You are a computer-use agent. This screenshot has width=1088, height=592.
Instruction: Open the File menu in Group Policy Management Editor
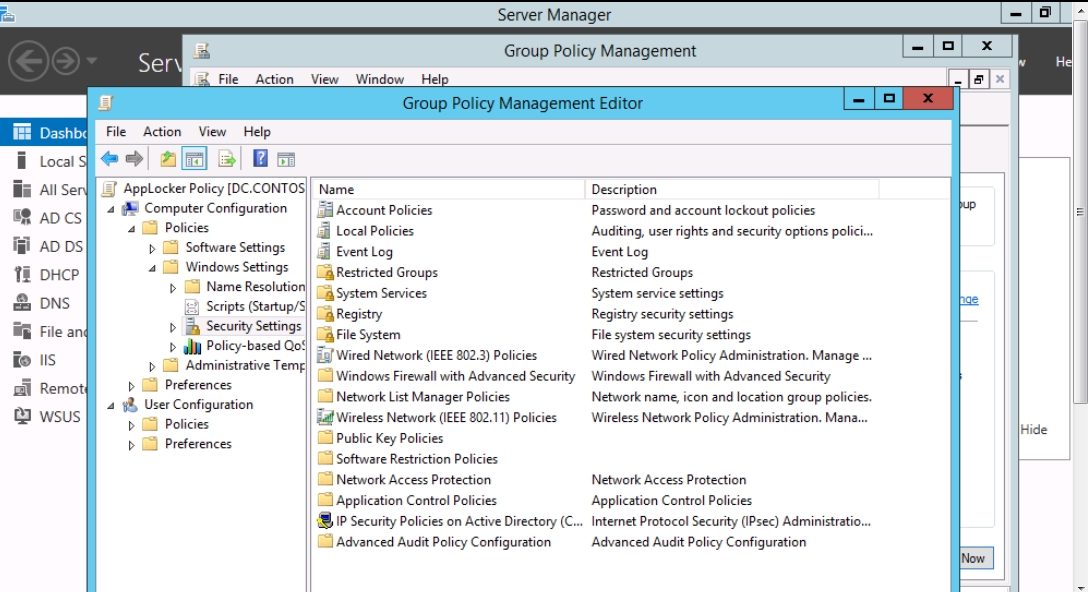click(x=116, y=131)
